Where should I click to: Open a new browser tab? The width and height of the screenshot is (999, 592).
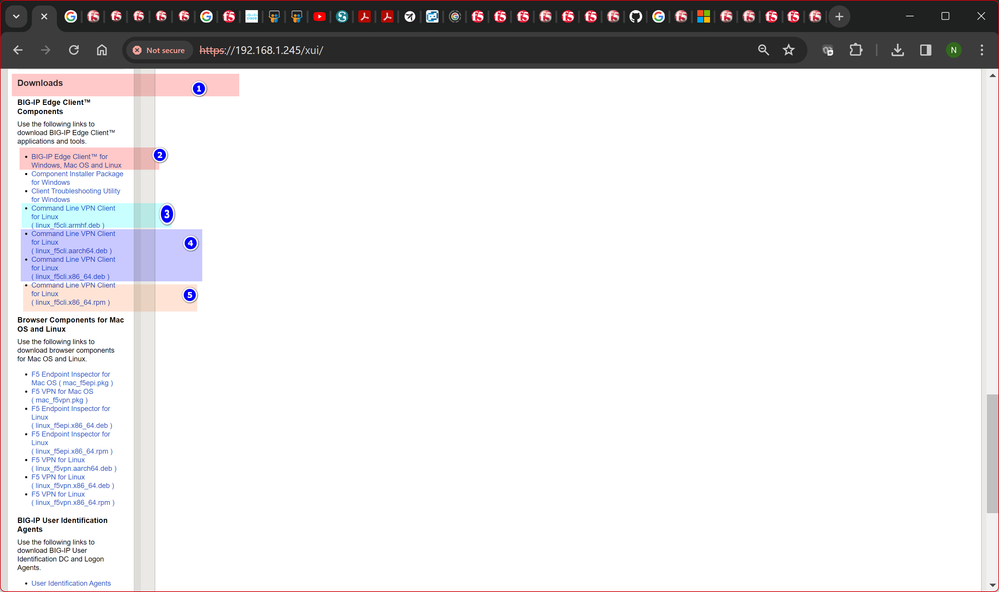tap(839, 17)
